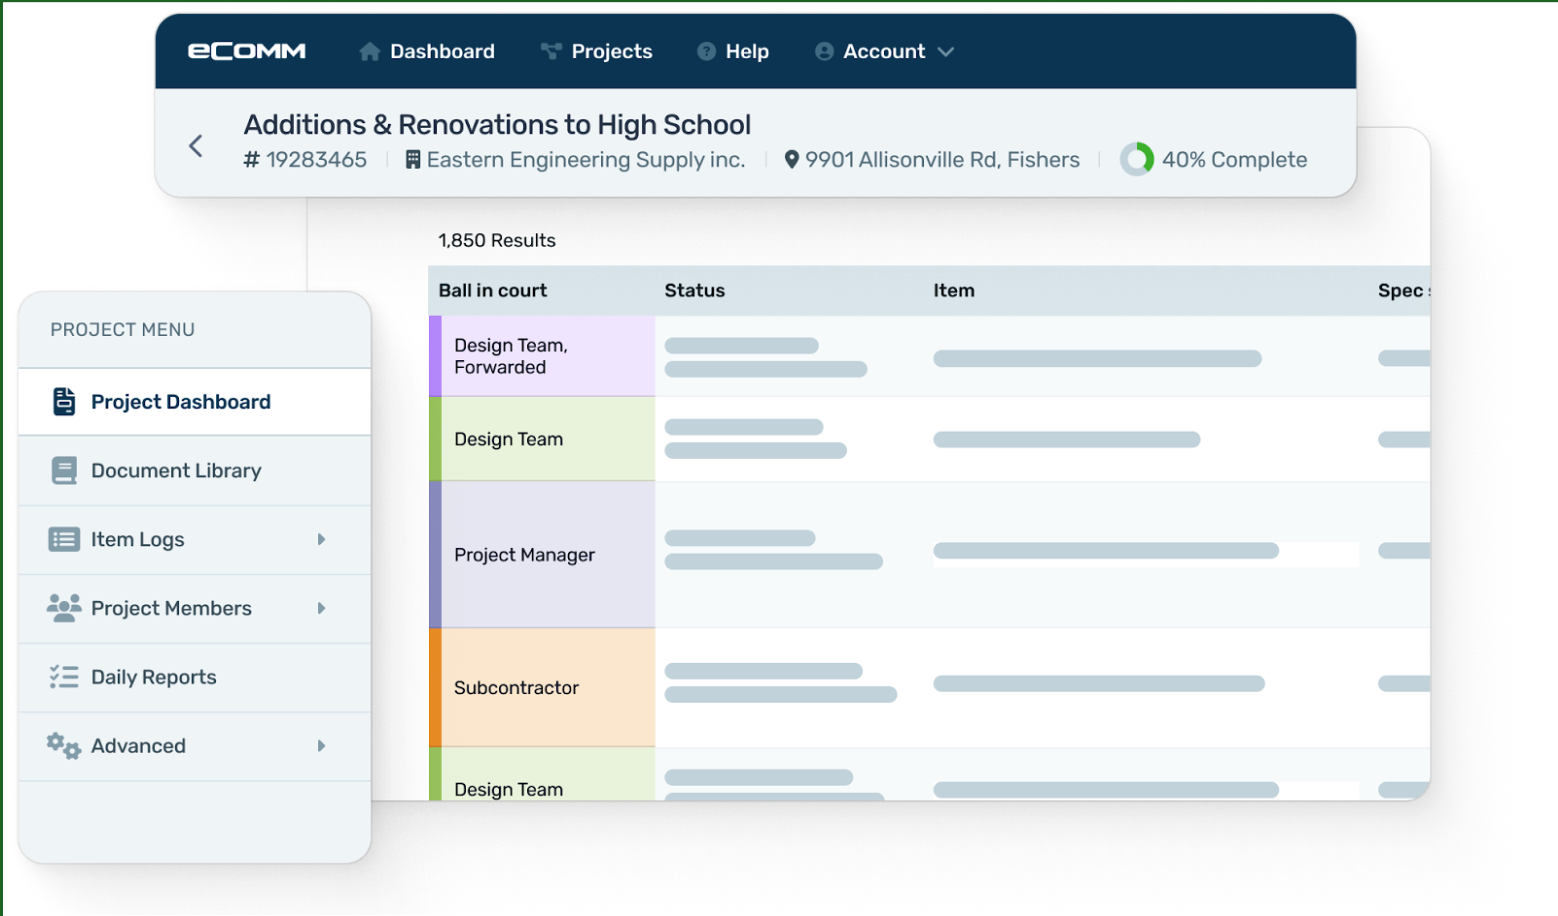Open the Project Dashboard page
This screenshot has height=916, width=1558.
coord(181,401)
